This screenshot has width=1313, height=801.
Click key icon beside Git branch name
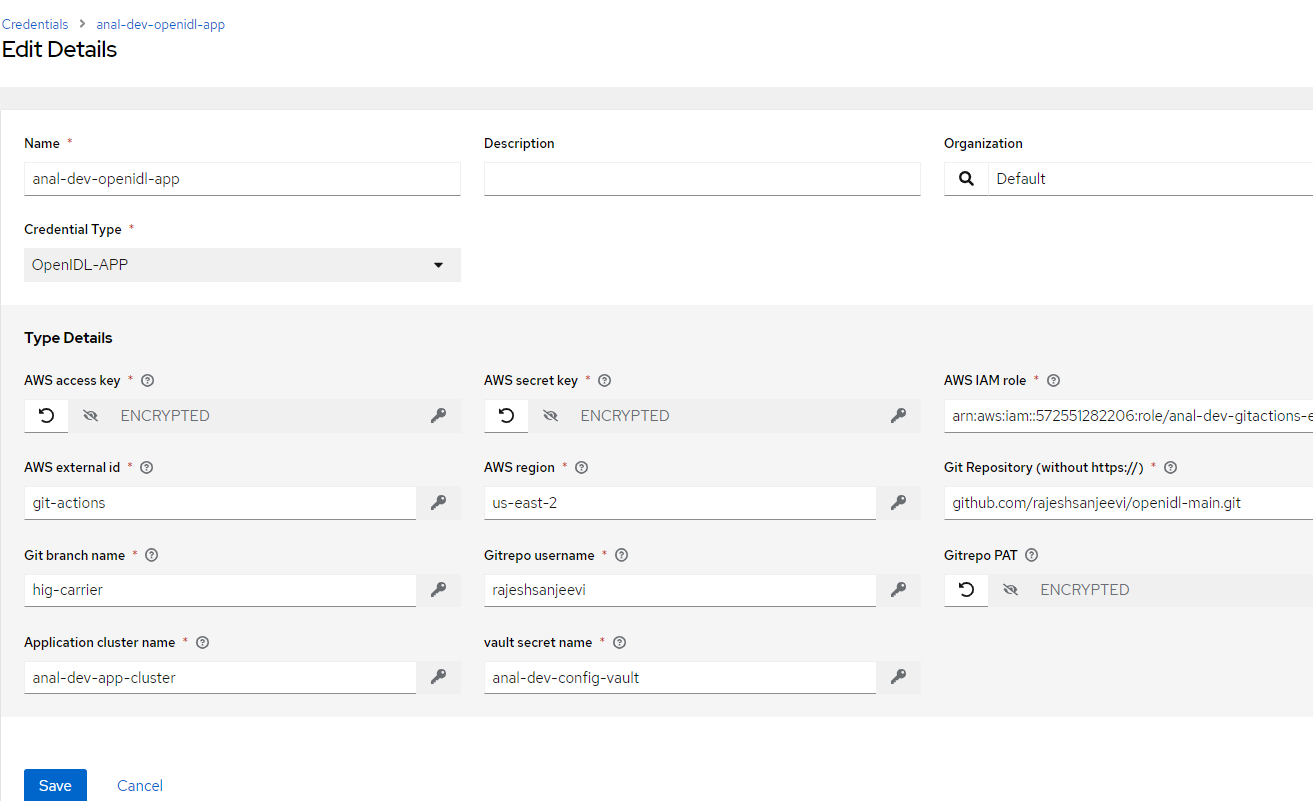tap(438, 590)
